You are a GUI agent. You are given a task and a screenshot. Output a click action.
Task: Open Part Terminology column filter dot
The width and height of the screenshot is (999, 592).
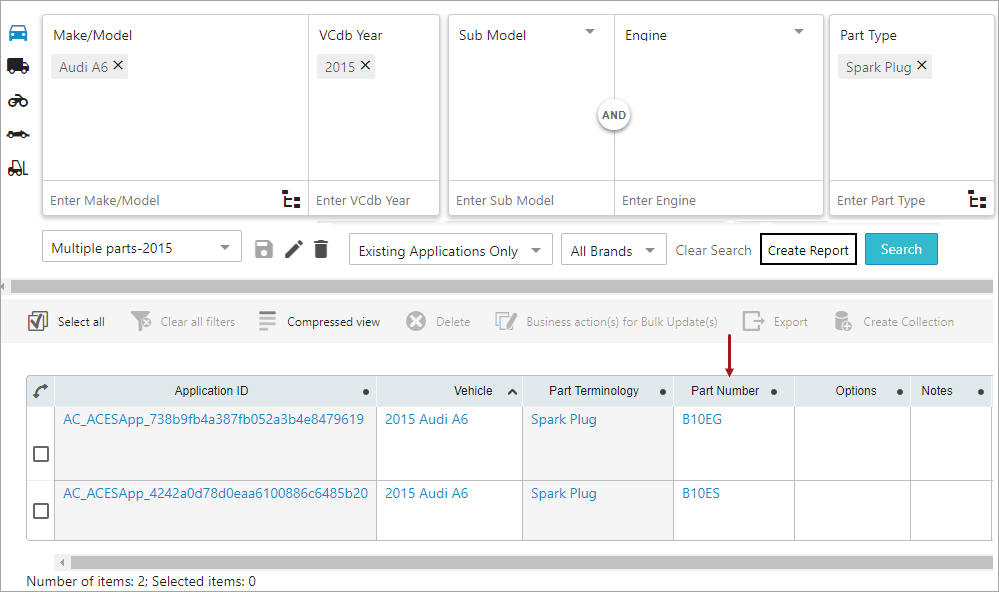point(663,392)
